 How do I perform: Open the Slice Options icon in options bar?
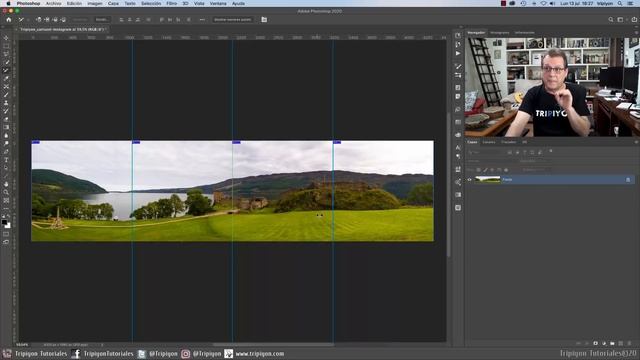(x=264, y=20)
